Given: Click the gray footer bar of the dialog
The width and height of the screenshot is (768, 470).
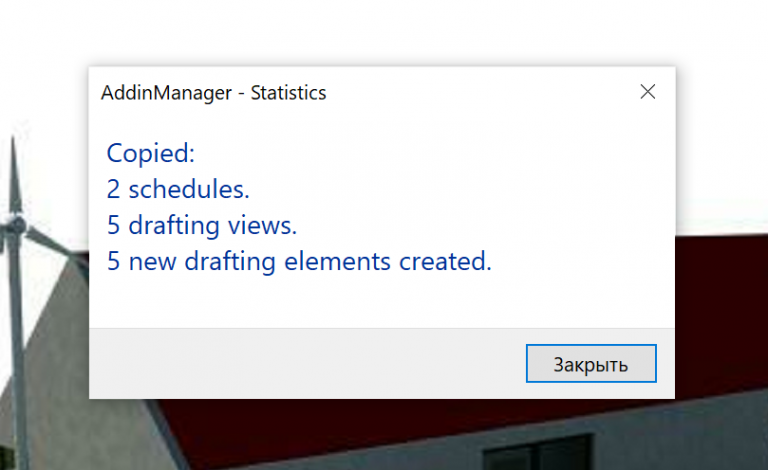Looking at the screenshot, I should (300, 363).
